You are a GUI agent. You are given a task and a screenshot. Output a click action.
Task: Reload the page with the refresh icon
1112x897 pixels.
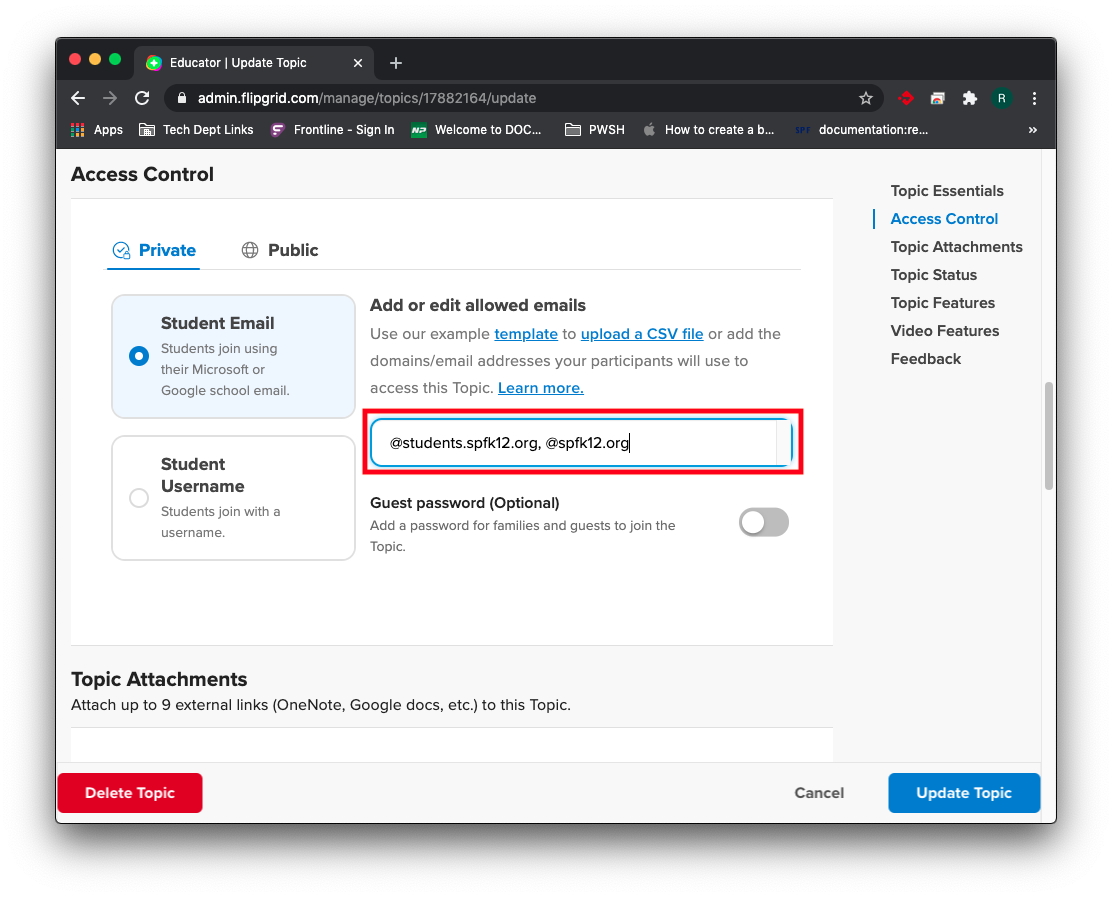pos(142,98)
